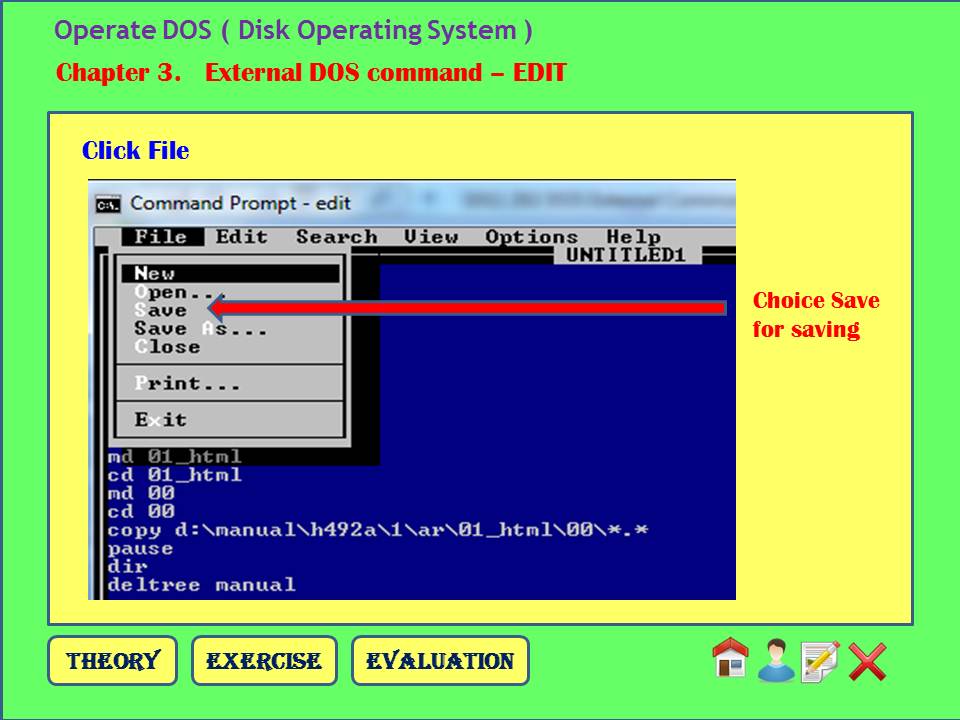The image size is (960, 720).
Task: Open the Search menu
Action: pos(337,236)
